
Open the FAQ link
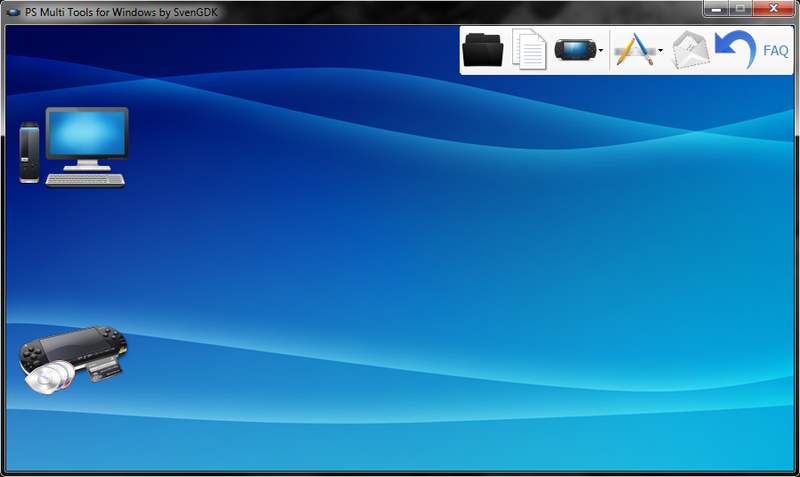(776, 51)
